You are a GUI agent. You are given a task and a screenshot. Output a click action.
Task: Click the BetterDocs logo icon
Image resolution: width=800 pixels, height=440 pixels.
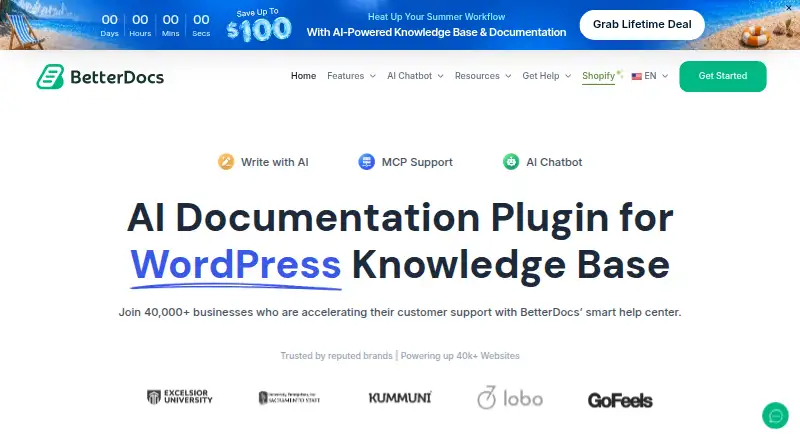50,77
